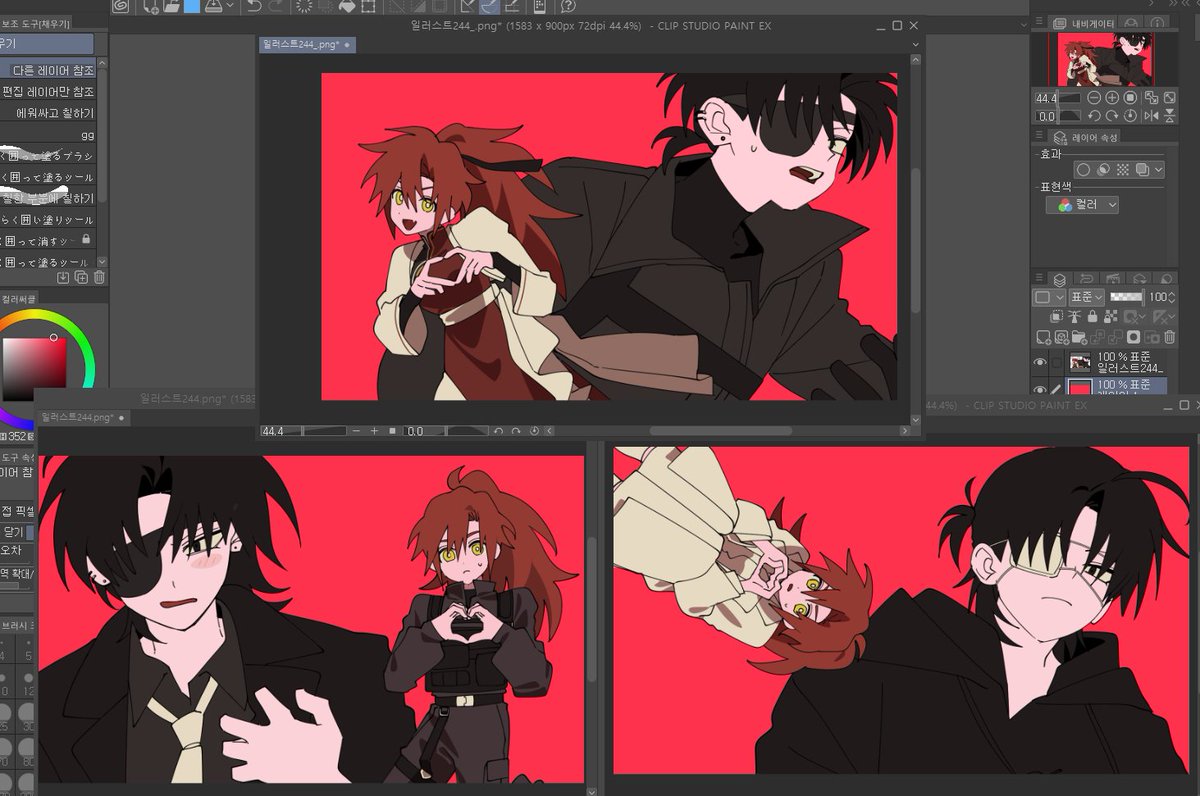Open the canvas tab list dropdown arrow
This screenshot has width=1200, height=796.
pos(914,44)
